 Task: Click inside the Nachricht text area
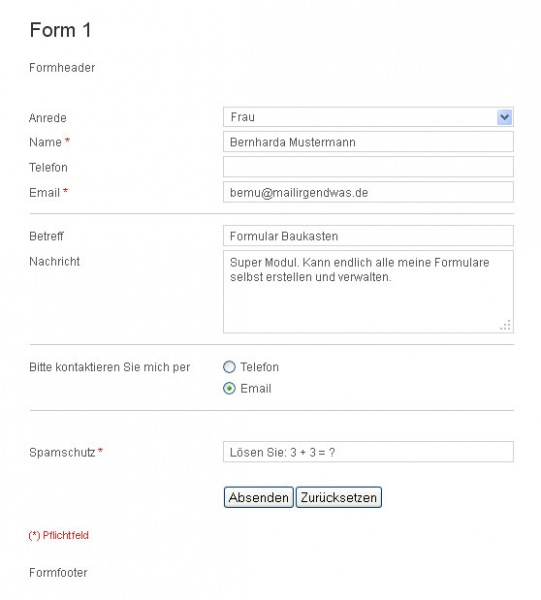[x=368, y=292]
